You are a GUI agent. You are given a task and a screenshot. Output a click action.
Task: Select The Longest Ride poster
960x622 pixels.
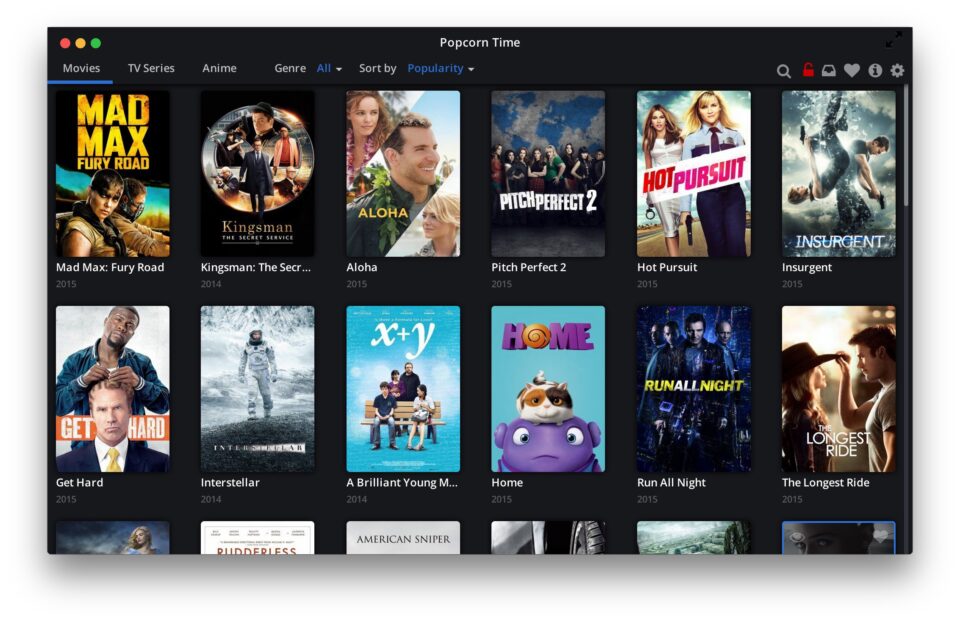[838, 389]
